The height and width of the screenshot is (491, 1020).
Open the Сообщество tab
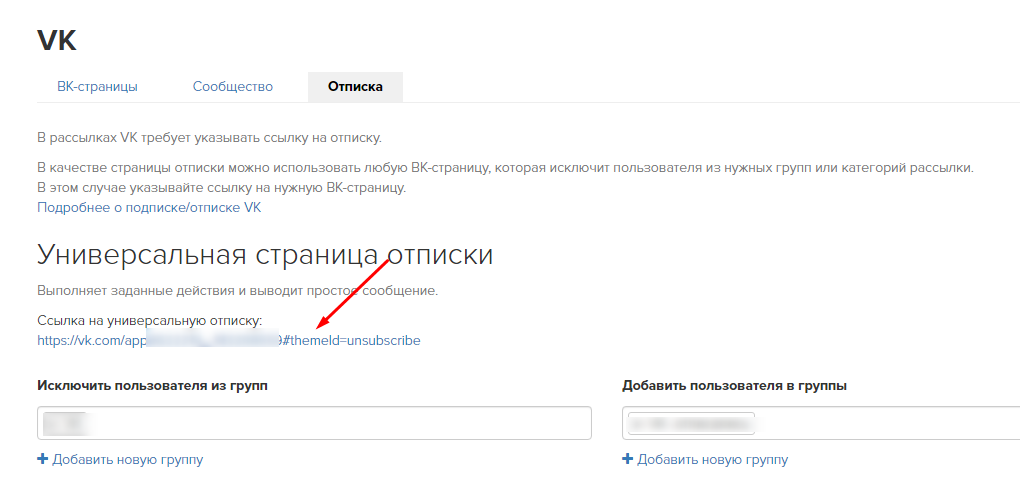(233, 87)
